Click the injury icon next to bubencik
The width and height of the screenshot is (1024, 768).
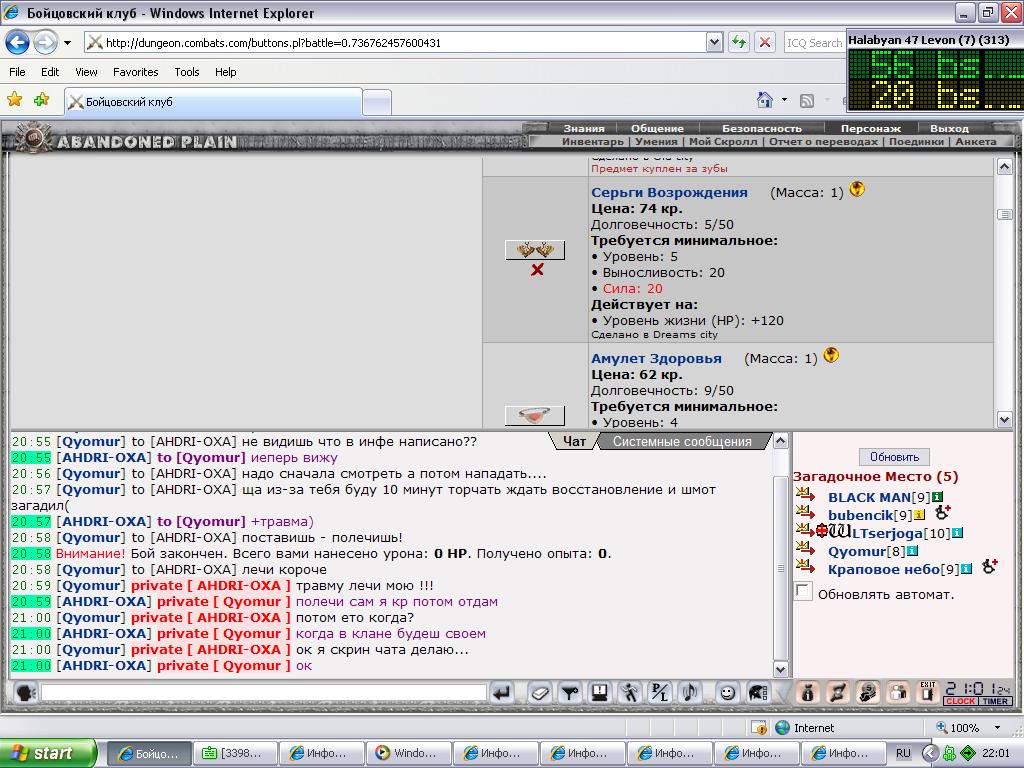(x=942, y=513)
